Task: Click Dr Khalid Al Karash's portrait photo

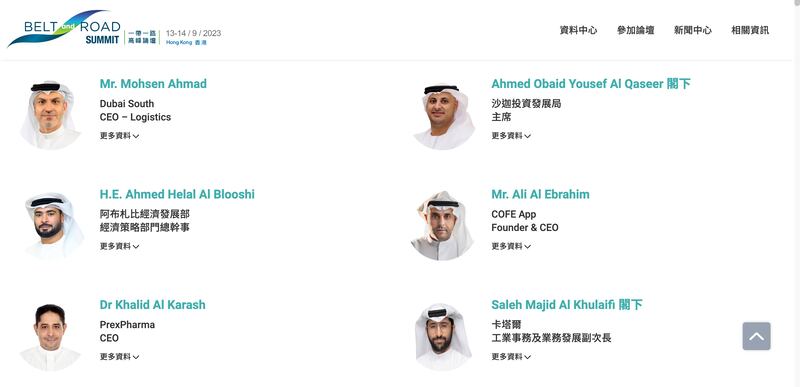Action: pyautogui.click(x=50, y=337)
